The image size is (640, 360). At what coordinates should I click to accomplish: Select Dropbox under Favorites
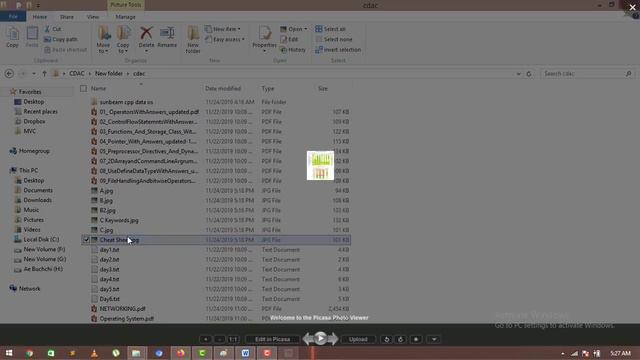point(34,121)
